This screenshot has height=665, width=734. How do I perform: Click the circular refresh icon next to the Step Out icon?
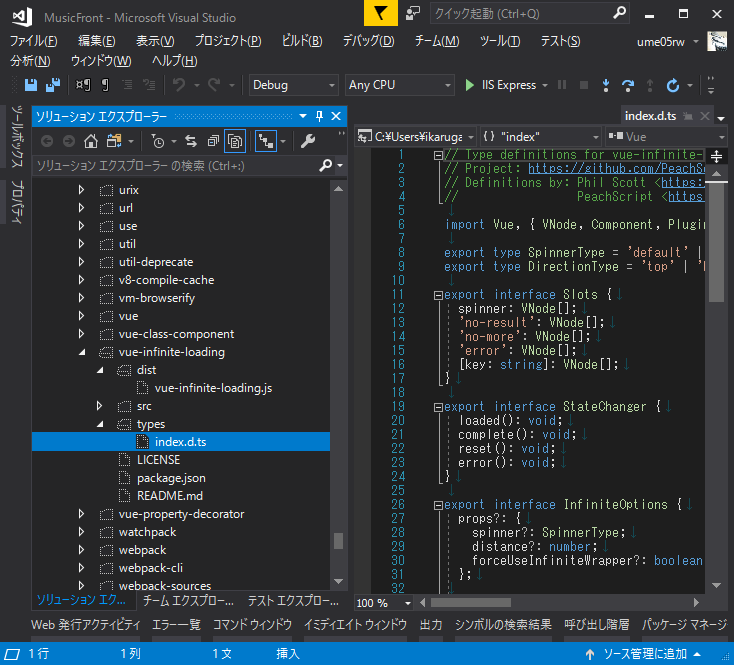pos(673,85)
